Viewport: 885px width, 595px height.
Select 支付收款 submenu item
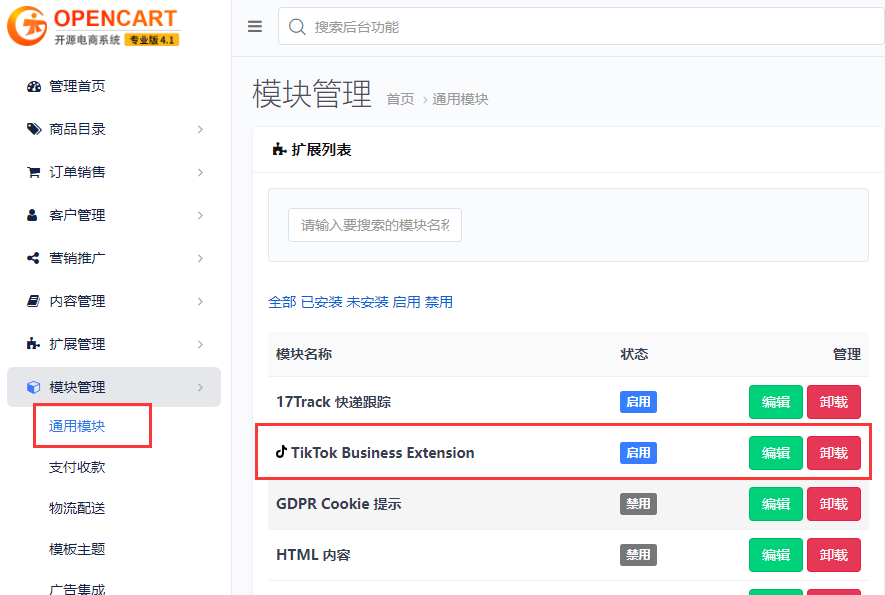[77, 467]
